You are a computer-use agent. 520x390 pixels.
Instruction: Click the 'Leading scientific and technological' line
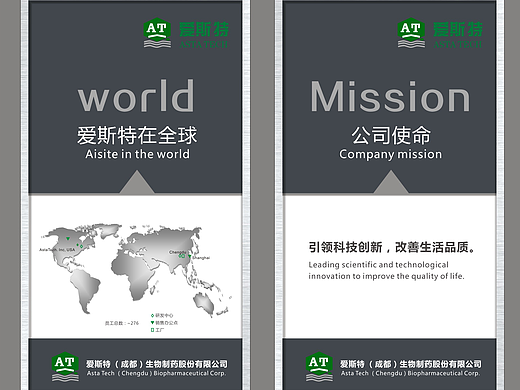[378, 265]
